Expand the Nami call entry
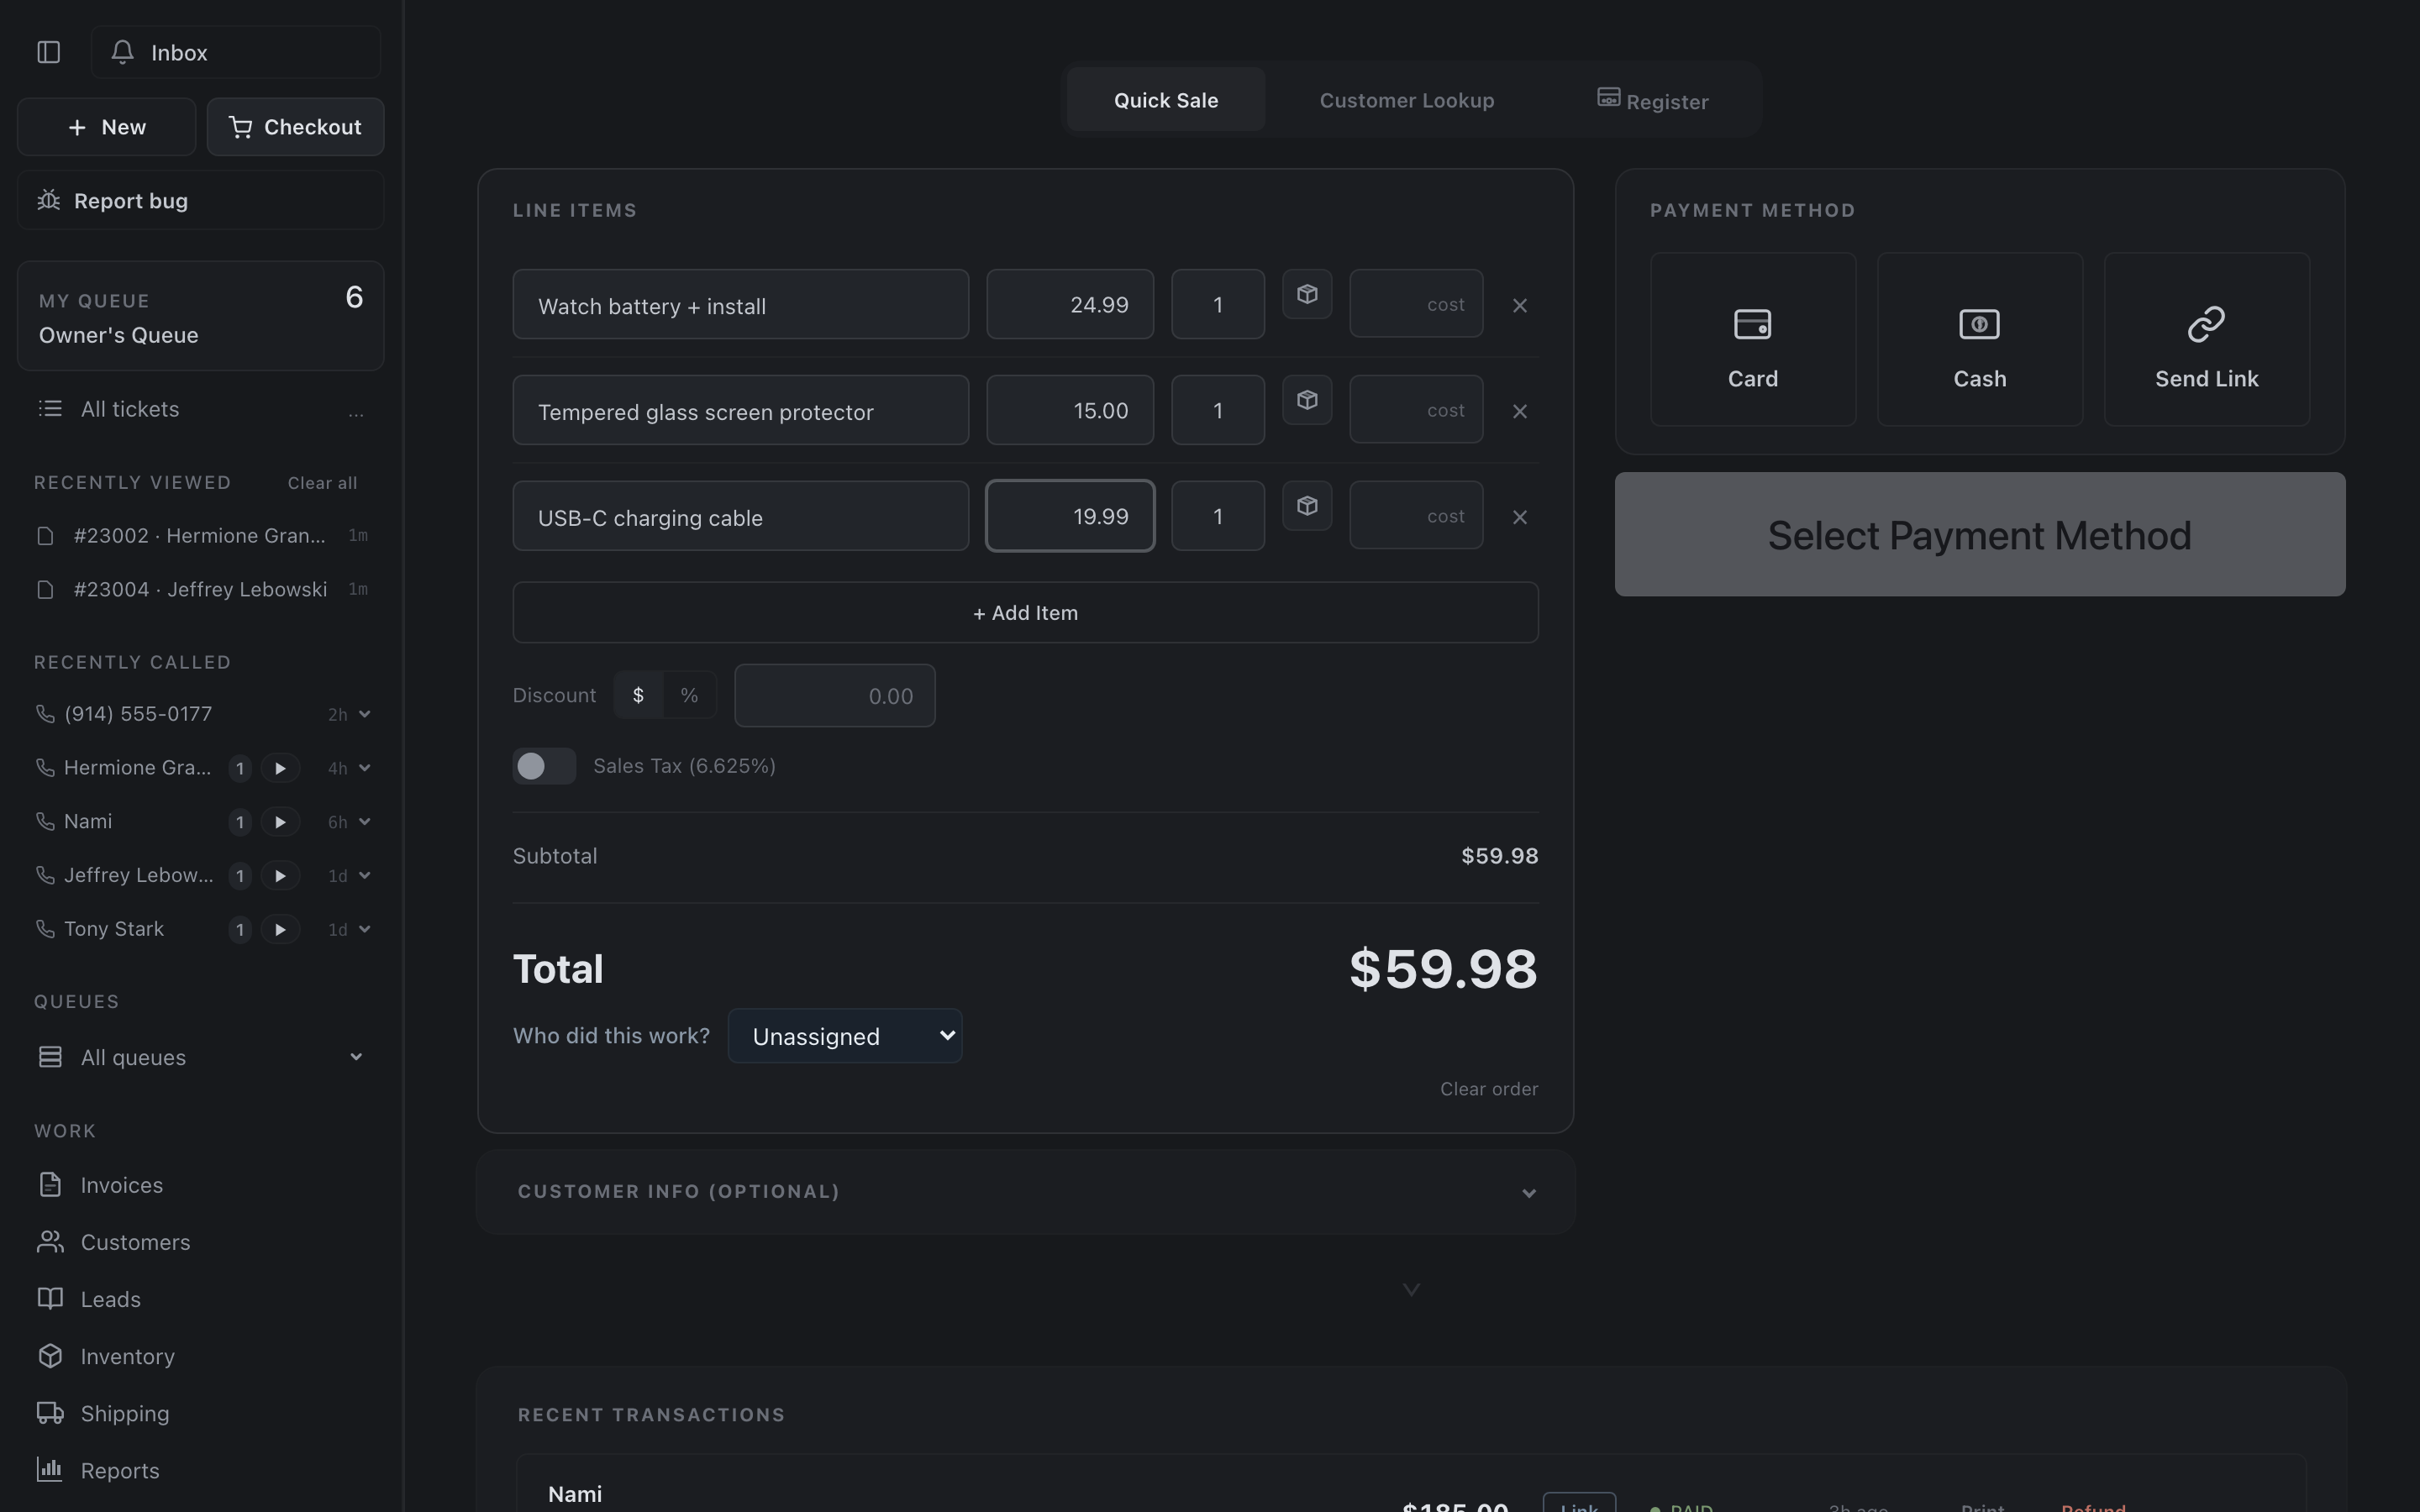Image resolution: width=2420 pixels, height=1512 pixels. (365, 822)
